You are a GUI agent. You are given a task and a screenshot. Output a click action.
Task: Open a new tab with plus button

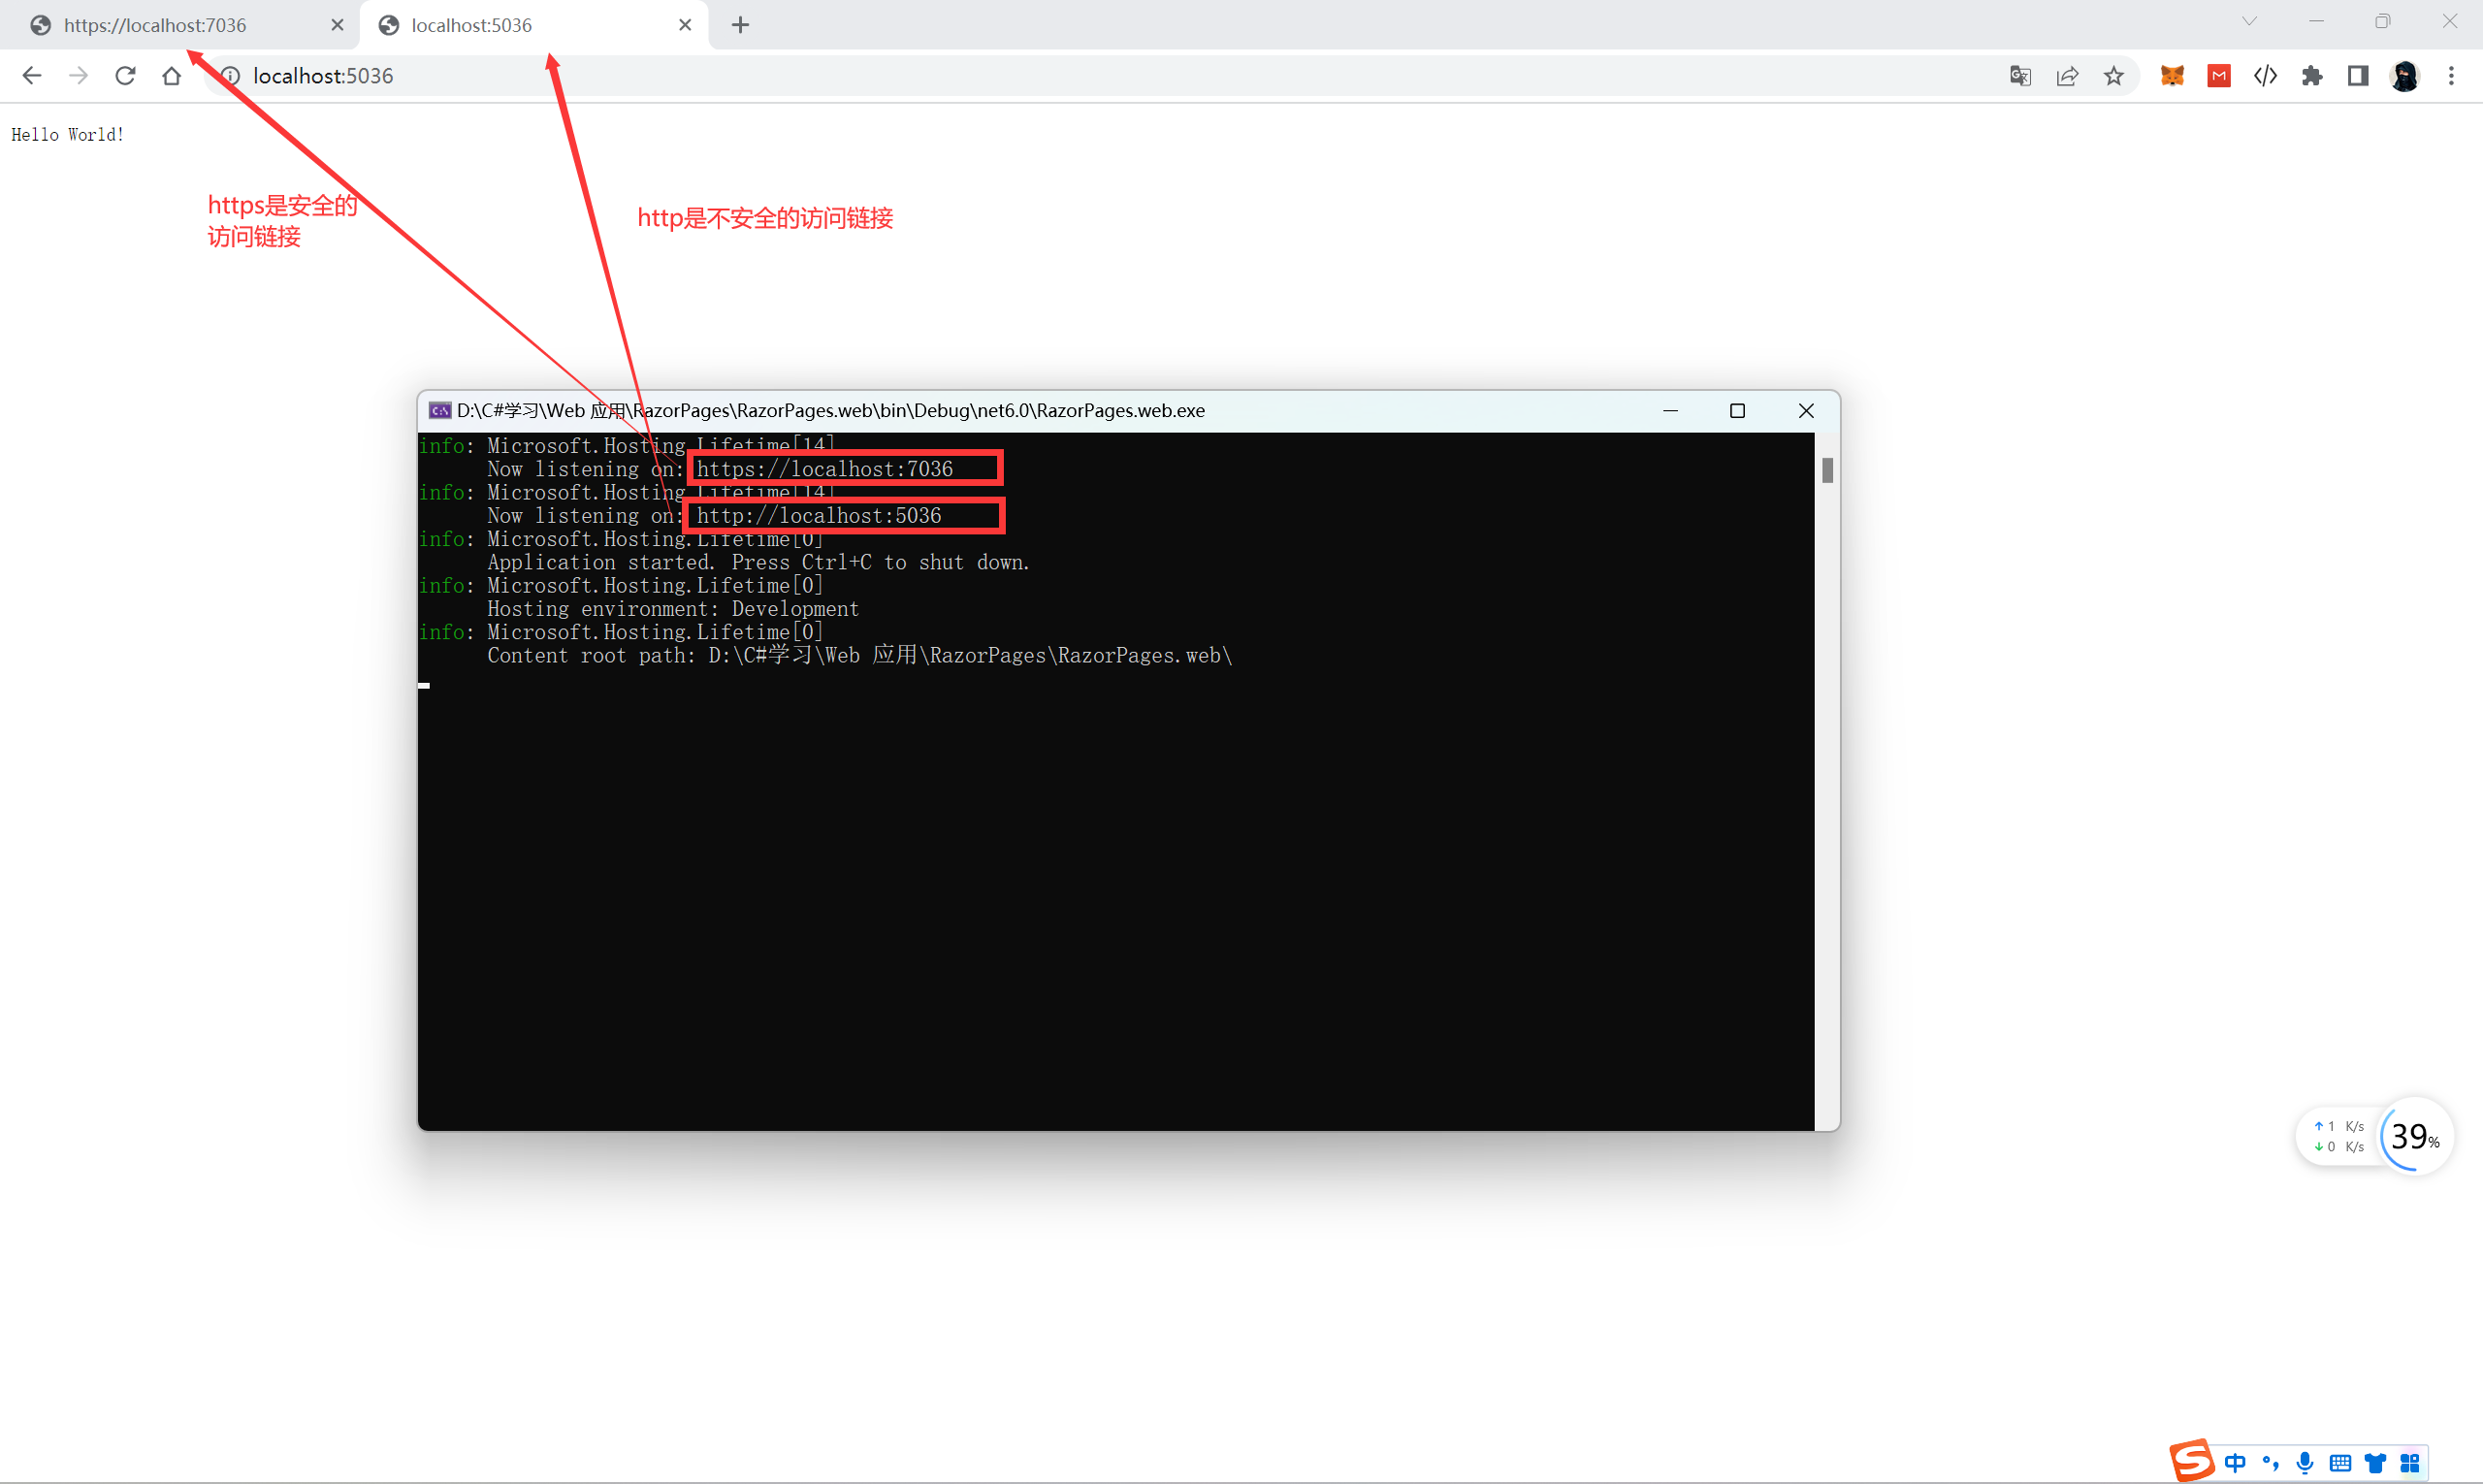pyautogui.click(x=740, y=25)
